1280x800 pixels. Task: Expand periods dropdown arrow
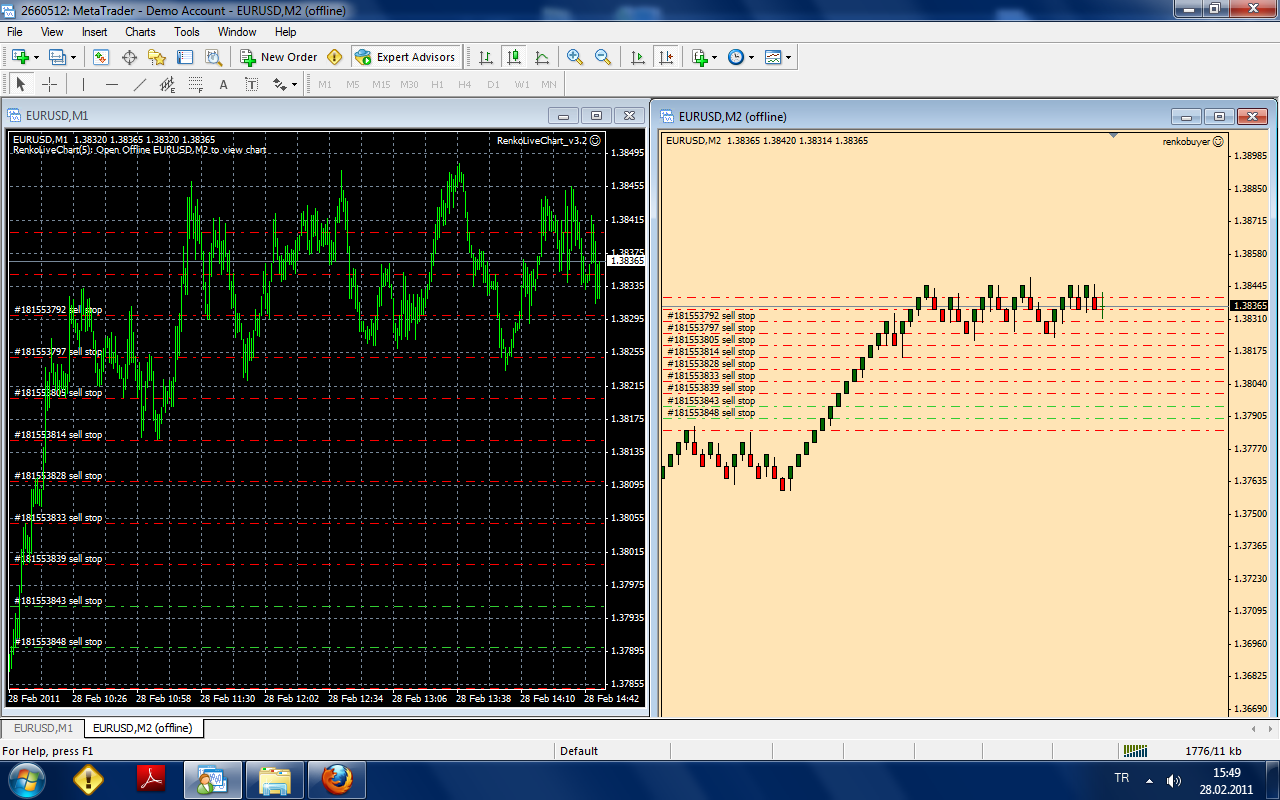pos(751,58)
